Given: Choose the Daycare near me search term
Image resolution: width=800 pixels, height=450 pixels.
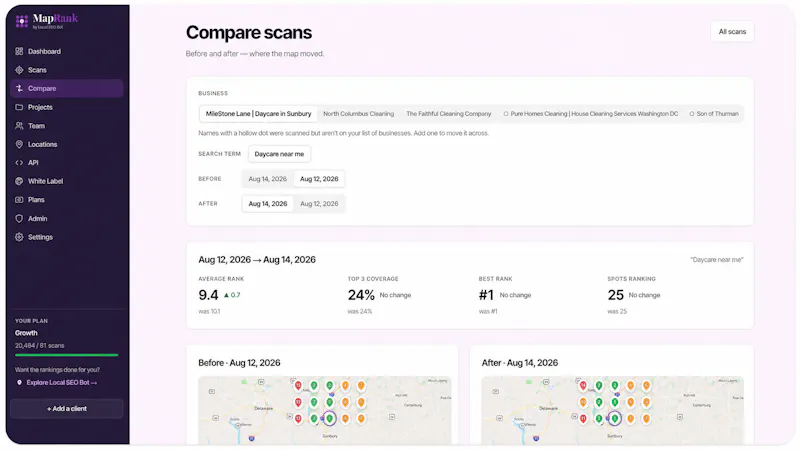Looking at the screenshot, I should point(279,154).
